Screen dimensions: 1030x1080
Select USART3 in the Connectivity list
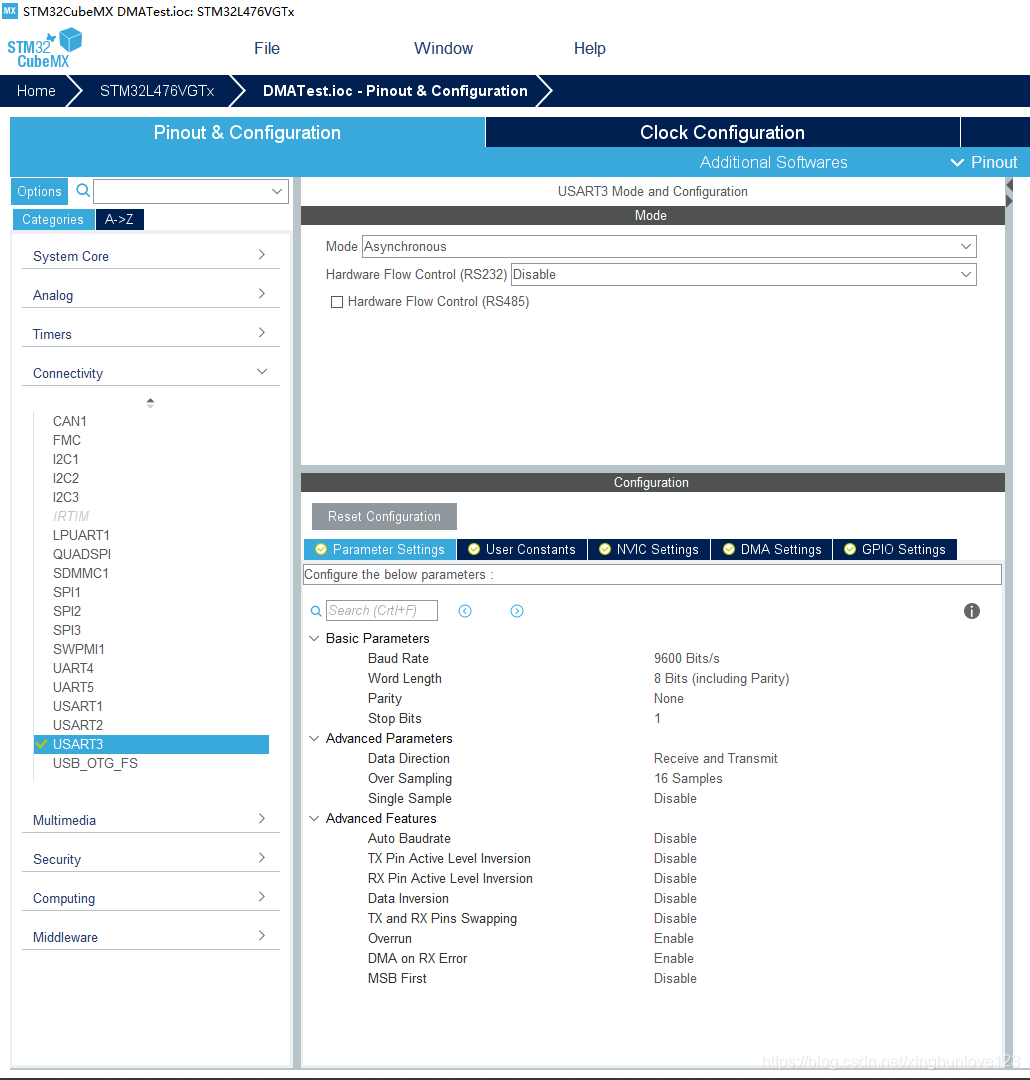[x=152, y=744]
